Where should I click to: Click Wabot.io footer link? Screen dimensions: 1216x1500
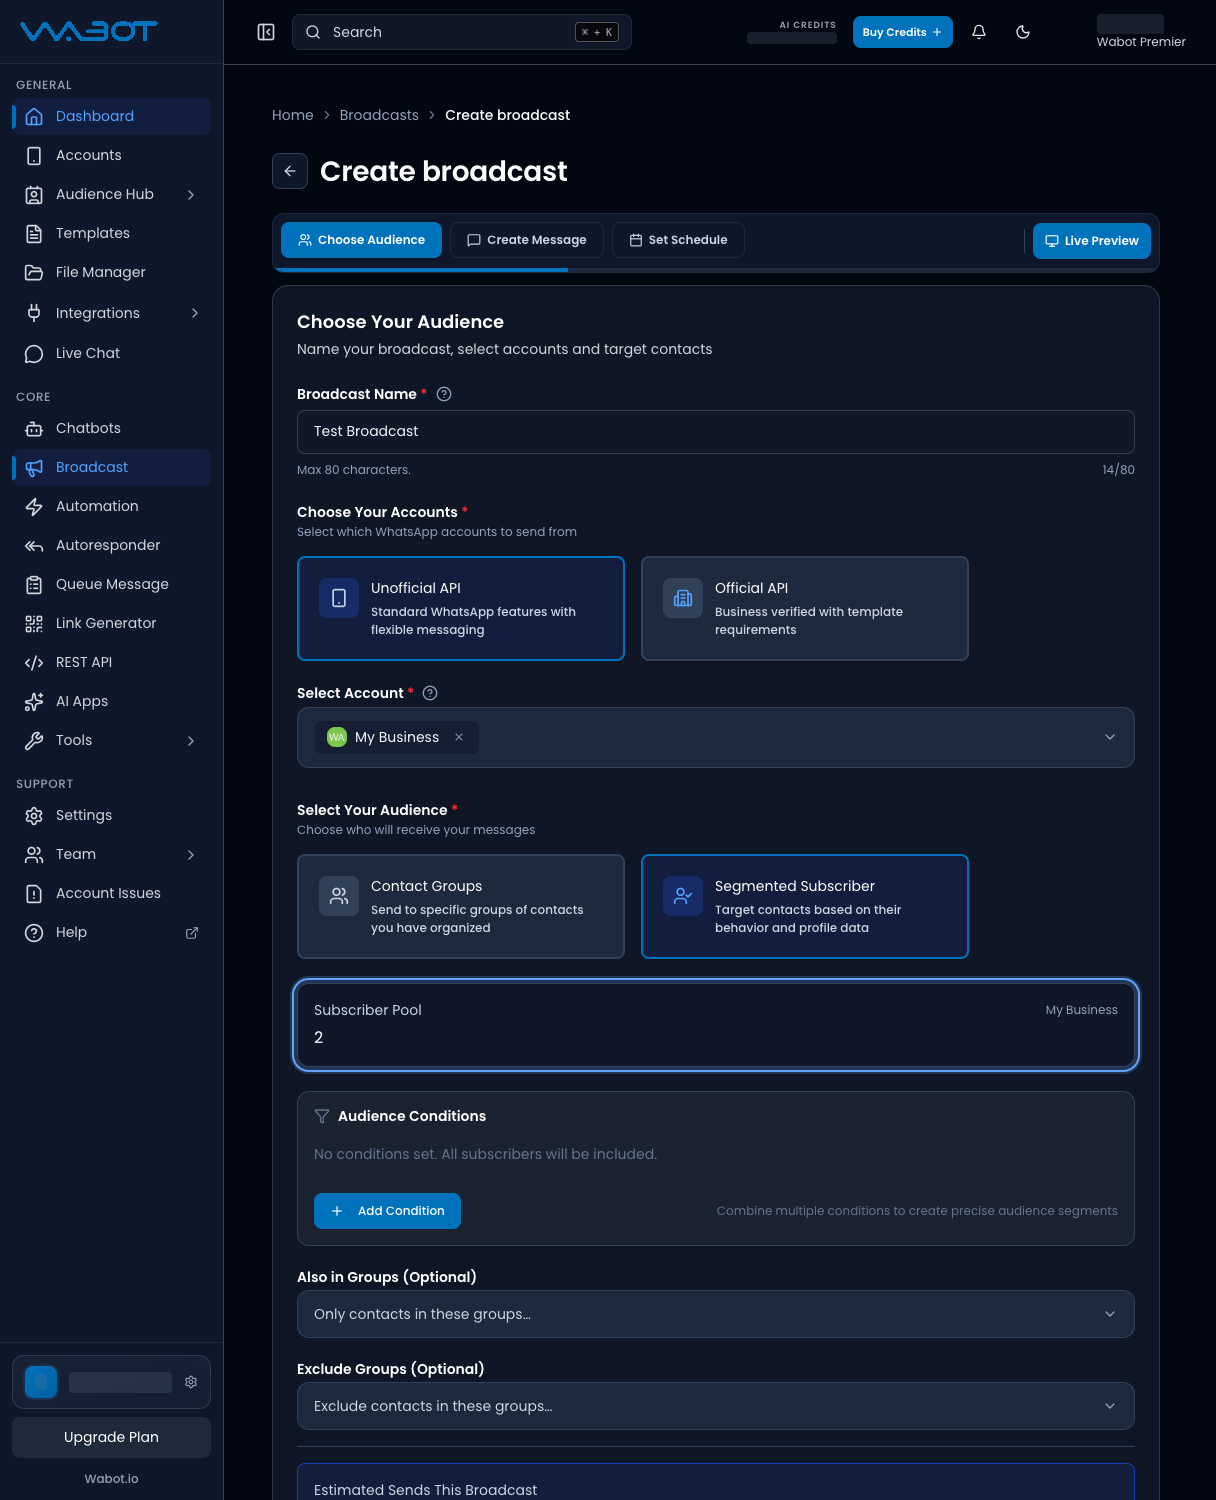tap(111, 1479)
